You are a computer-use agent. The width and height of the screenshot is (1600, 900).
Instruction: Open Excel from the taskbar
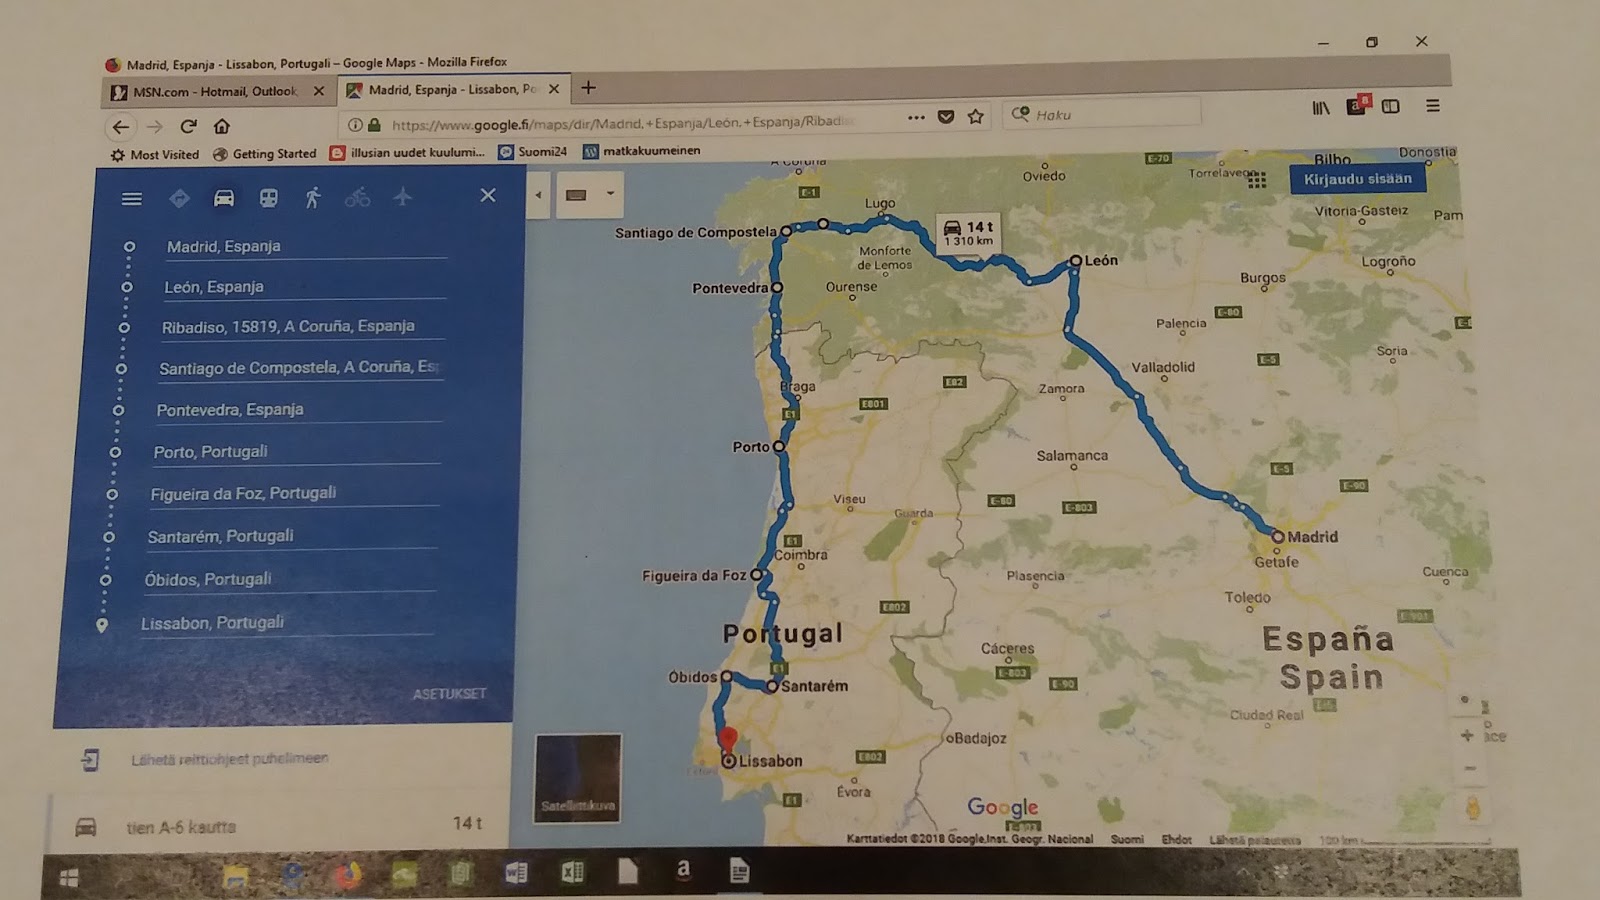(572, 872)
